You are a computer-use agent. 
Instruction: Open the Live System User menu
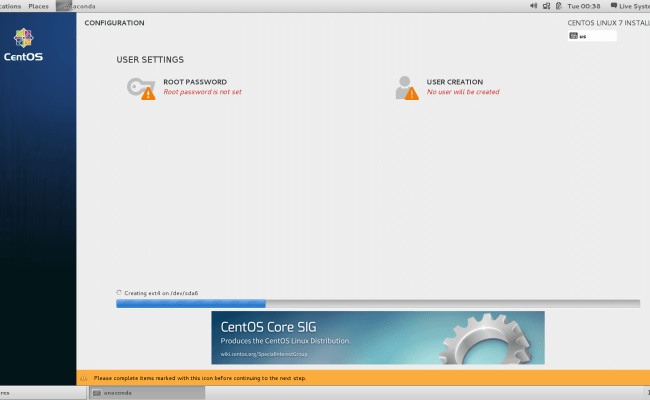[630, 6]
